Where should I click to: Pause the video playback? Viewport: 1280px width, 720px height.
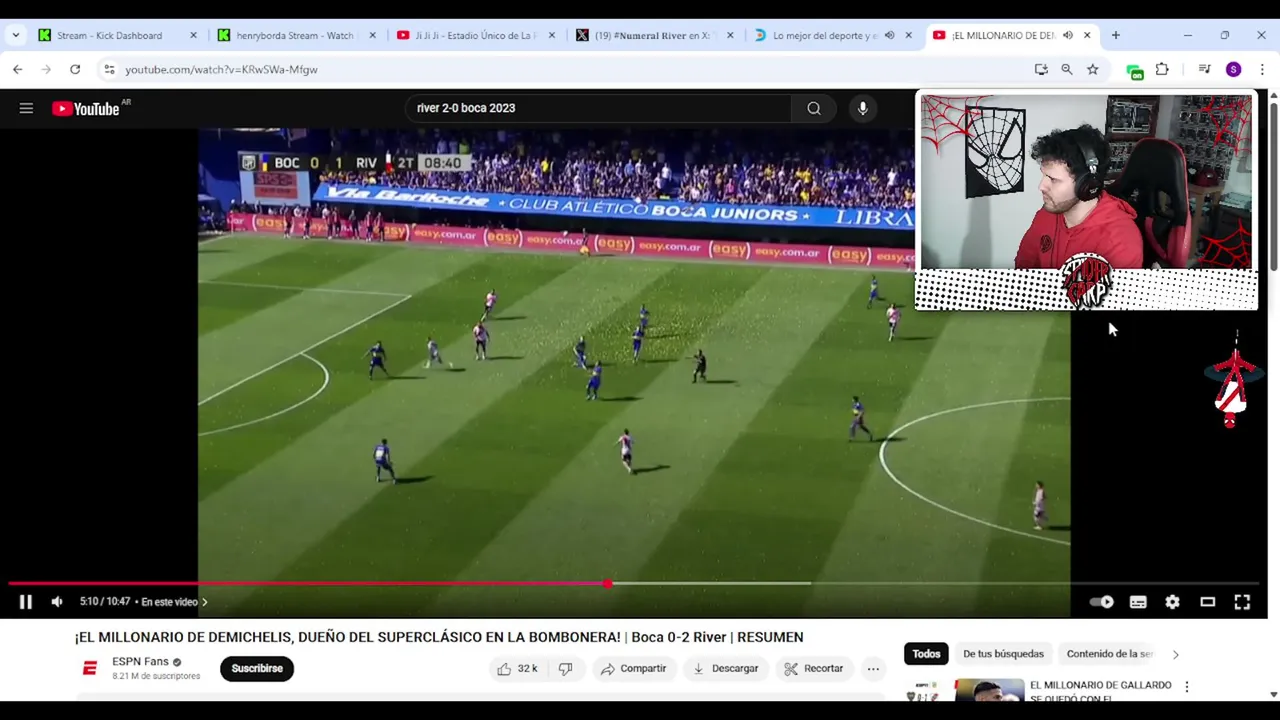[x=26, y=602]
